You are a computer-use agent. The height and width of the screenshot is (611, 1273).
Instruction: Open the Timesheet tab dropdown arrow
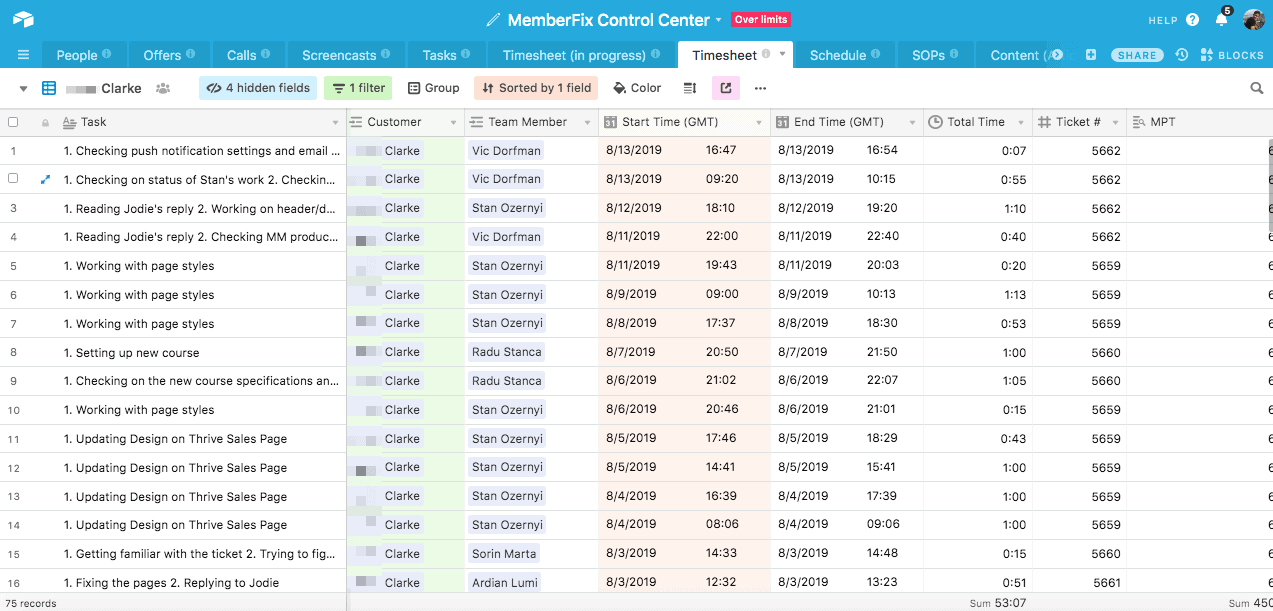point(782,55)
